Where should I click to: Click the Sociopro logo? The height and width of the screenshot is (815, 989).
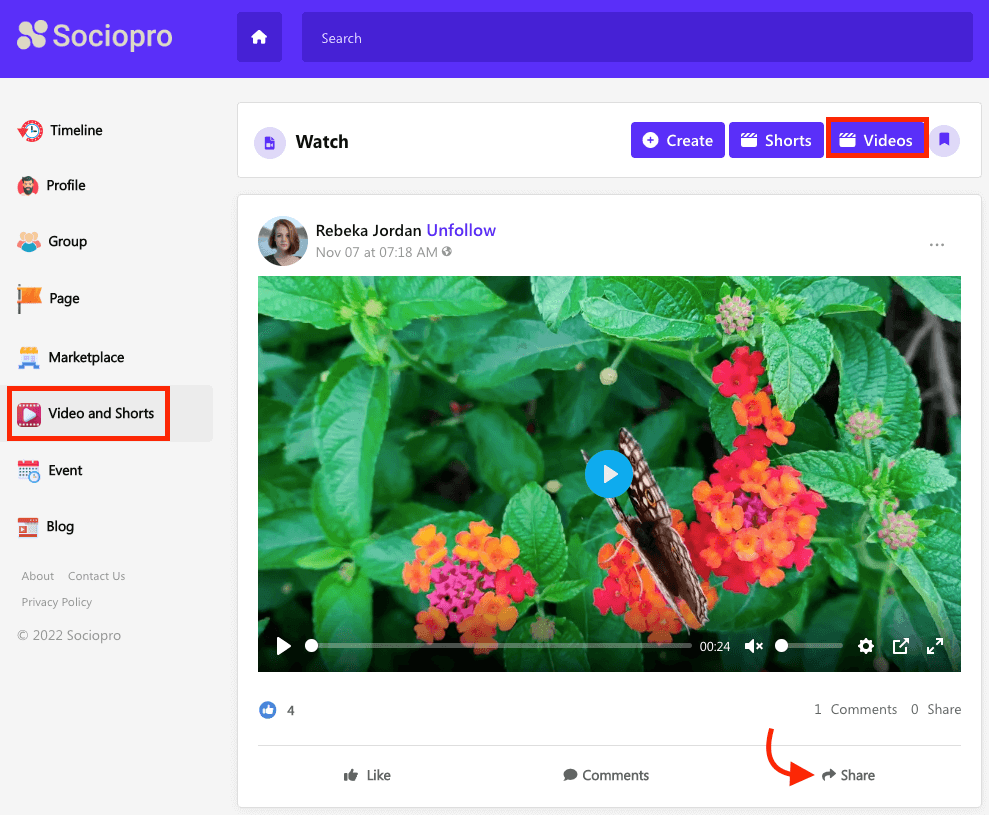coord(95,36)
